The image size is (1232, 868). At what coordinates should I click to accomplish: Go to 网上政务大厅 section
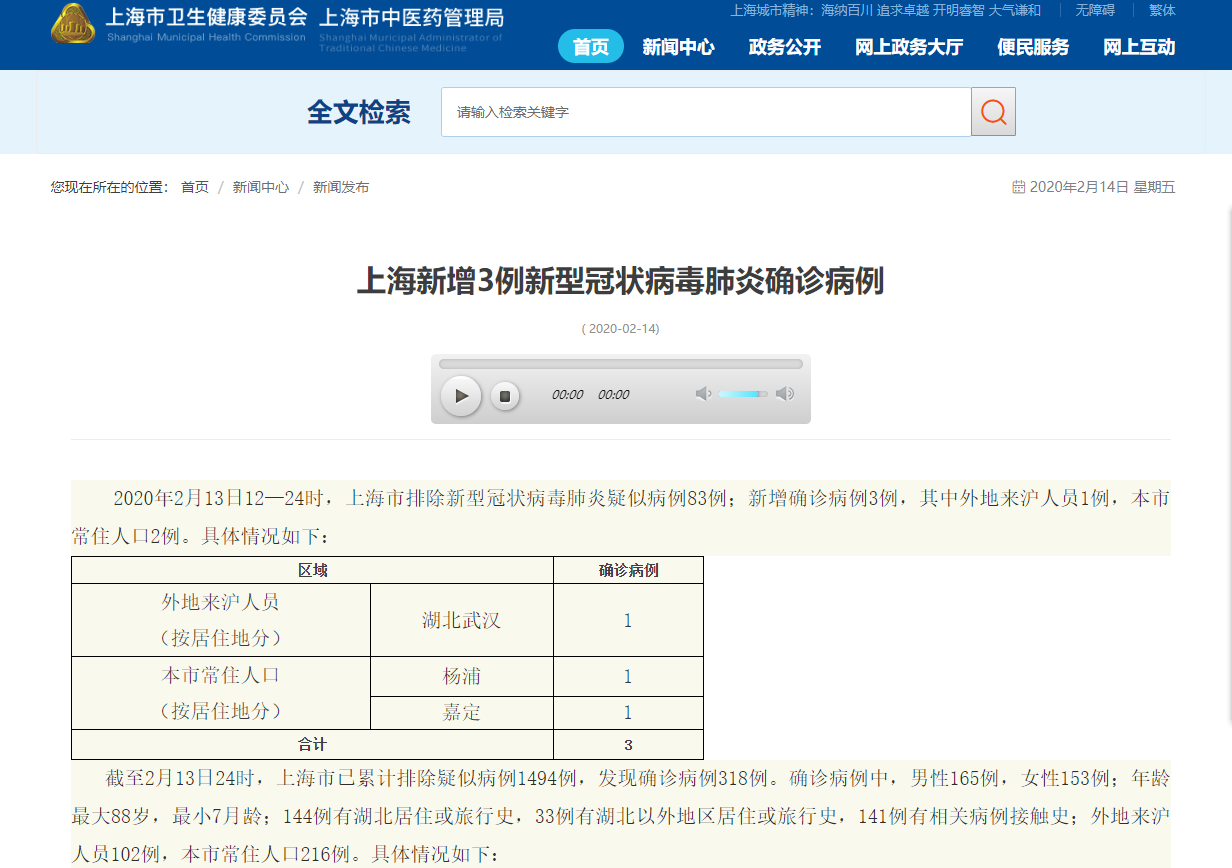click(909, 47)
